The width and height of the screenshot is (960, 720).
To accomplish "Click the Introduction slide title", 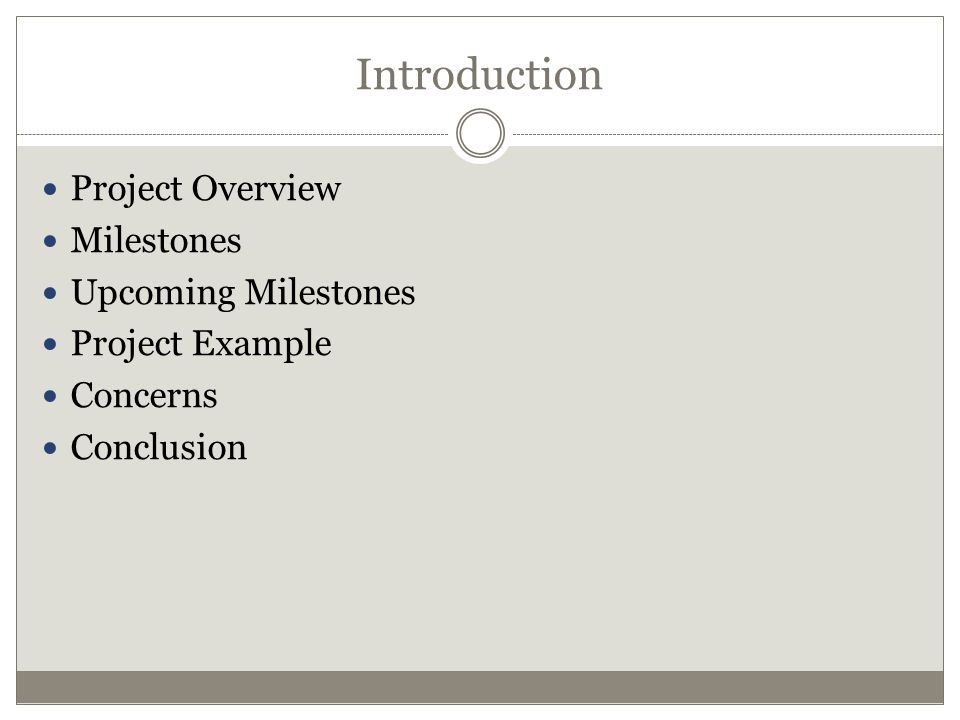I will click(479, 74).
